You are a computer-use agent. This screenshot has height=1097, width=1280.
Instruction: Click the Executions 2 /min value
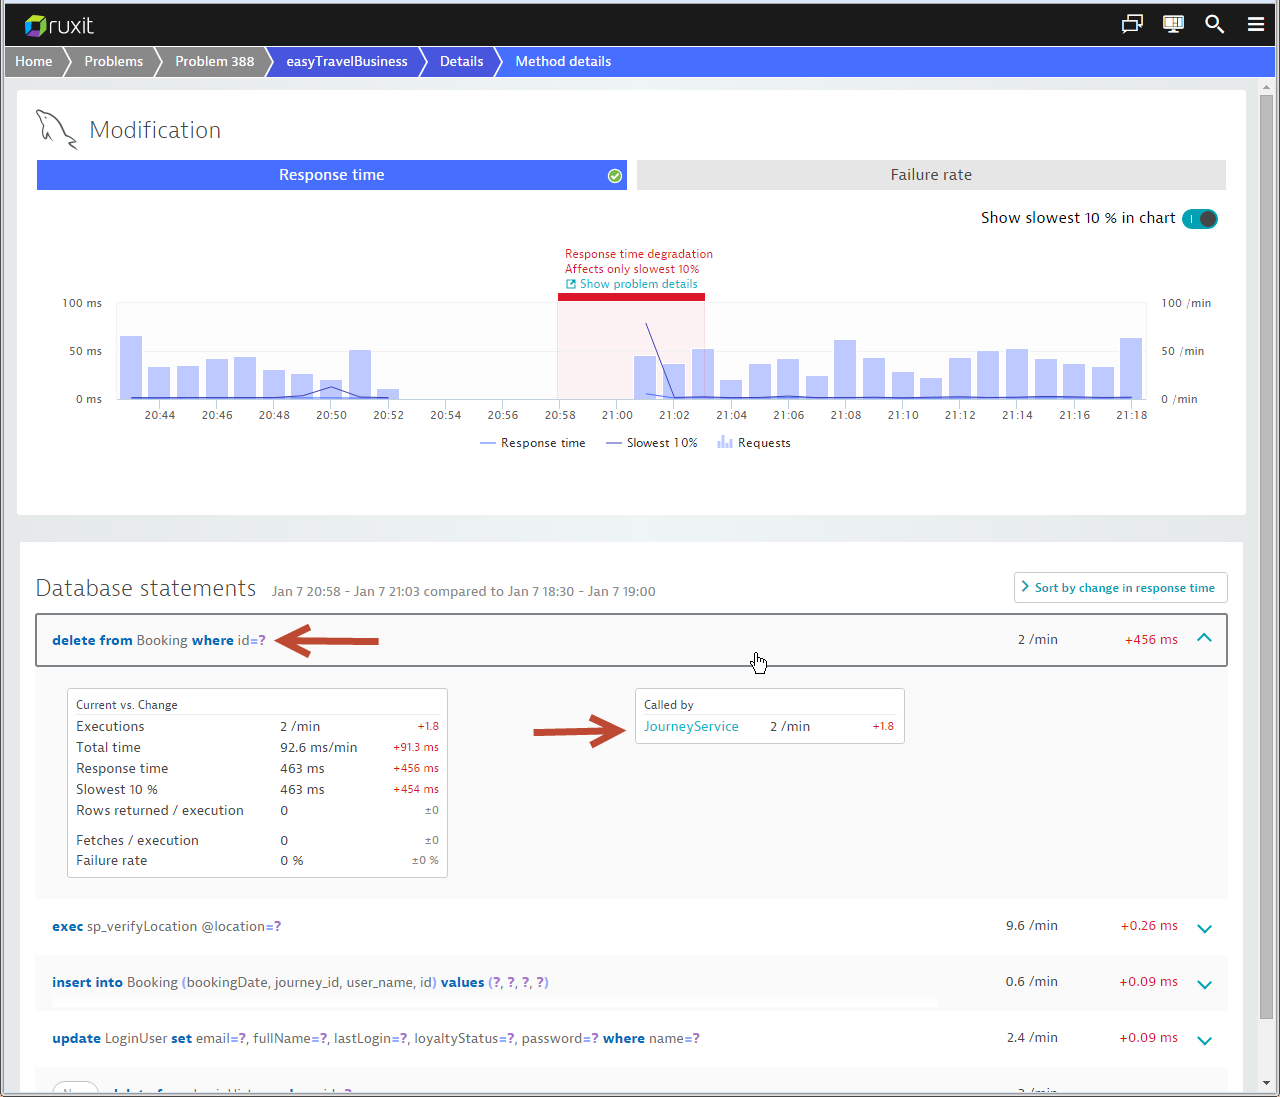click(x=300, y=727)
